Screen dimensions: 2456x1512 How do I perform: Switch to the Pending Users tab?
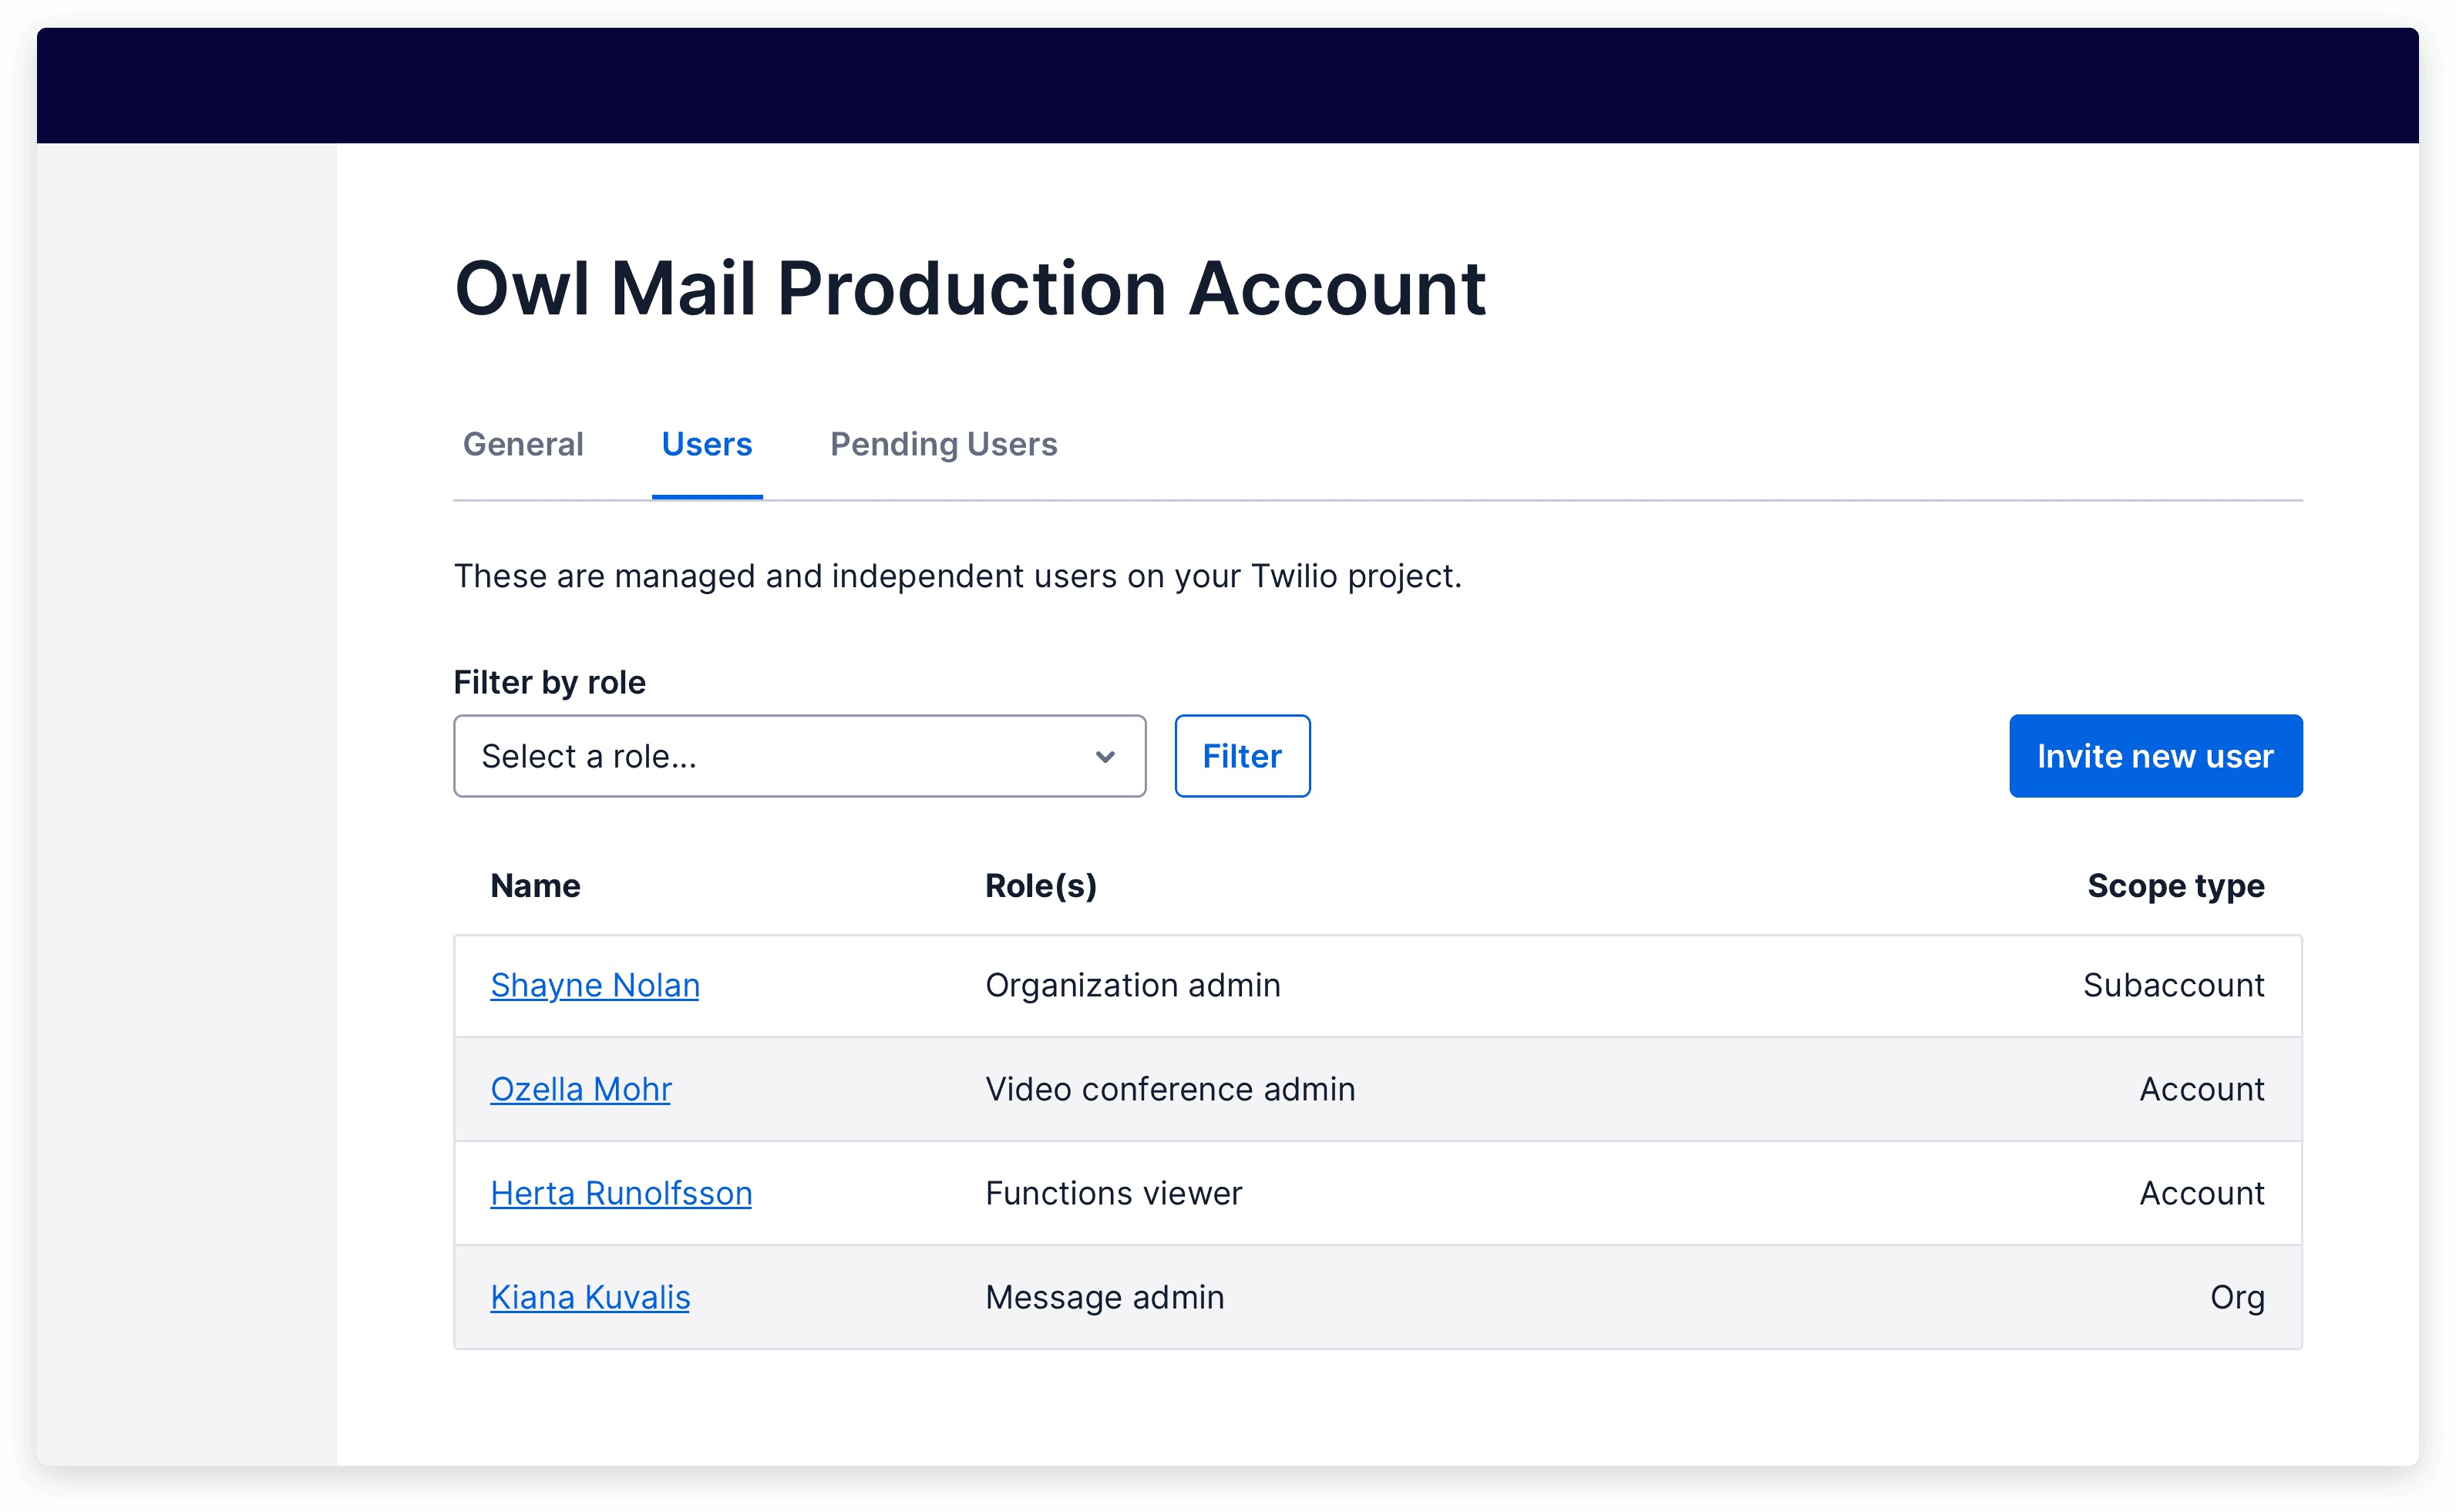tap(942, 444)
